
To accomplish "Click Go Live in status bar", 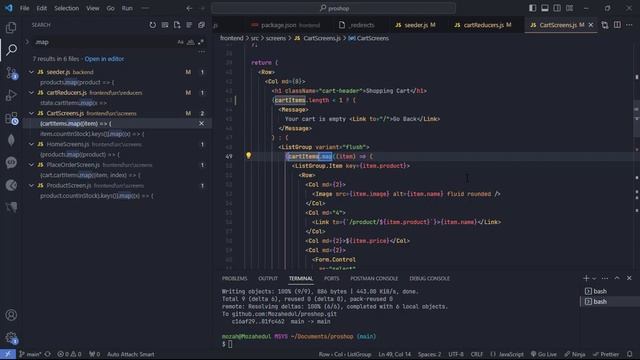I will [544, 354].
